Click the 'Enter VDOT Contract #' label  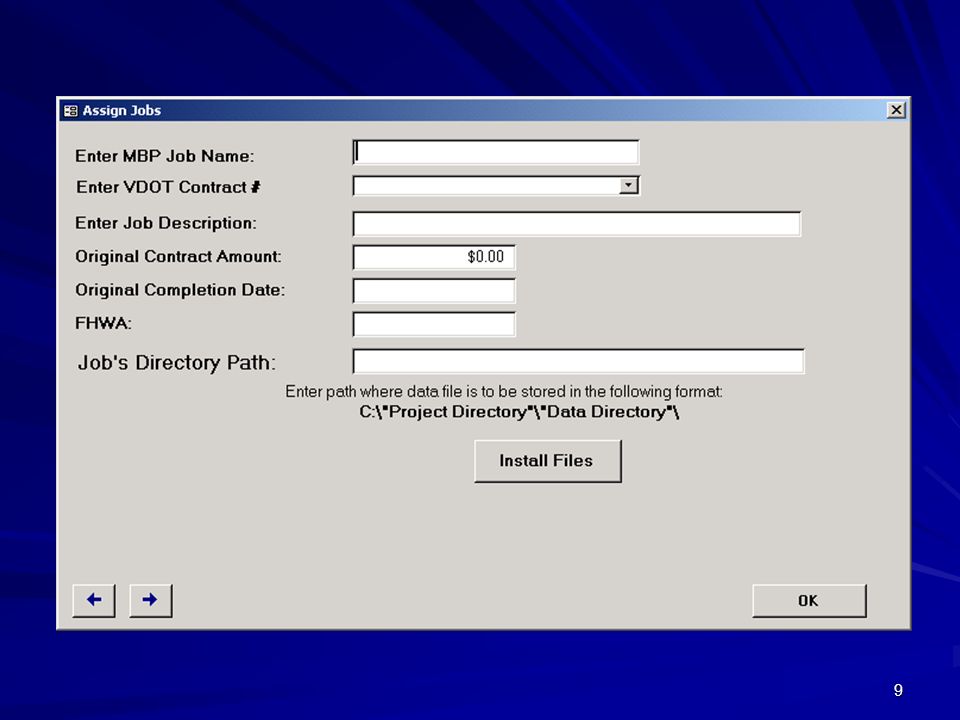(x=168, y=187)
